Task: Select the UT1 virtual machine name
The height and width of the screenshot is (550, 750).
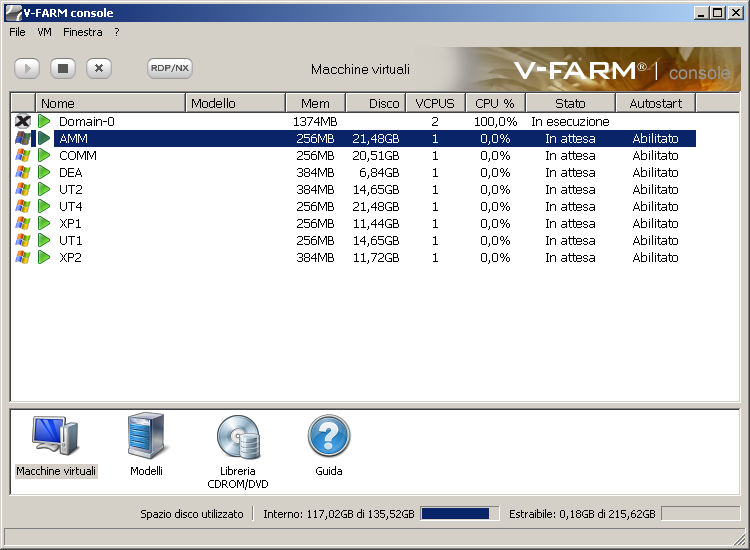Action: click(x=70, y=241)
